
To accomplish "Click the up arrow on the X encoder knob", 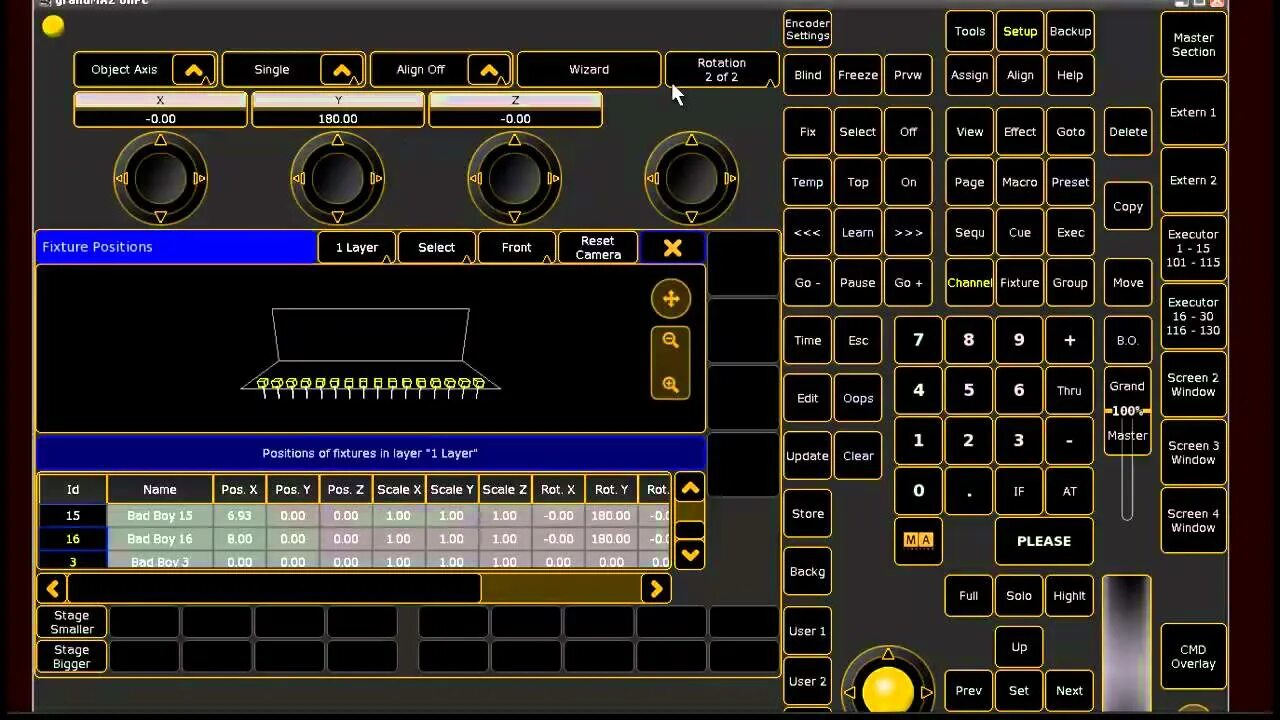I will [x=160, y=140].
